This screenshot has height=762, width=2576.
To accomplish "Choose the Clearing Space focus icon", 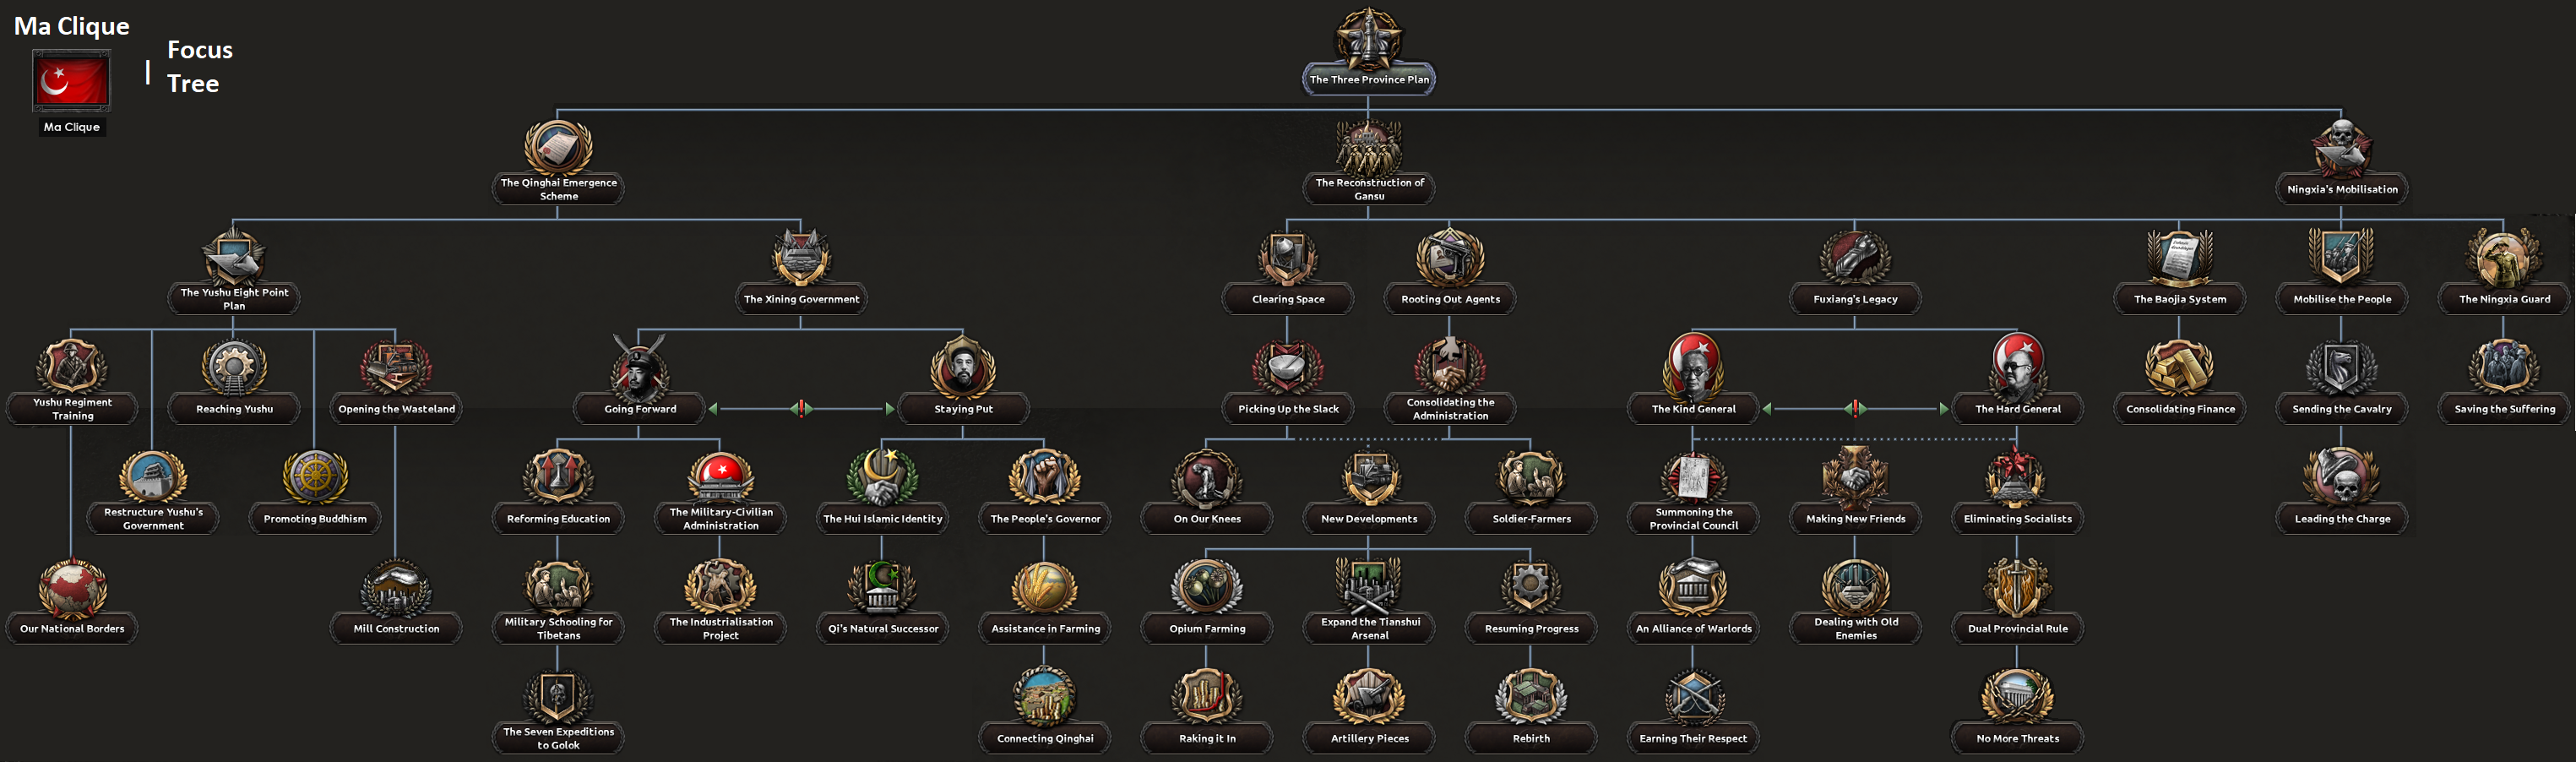I will click(1288, 258).
